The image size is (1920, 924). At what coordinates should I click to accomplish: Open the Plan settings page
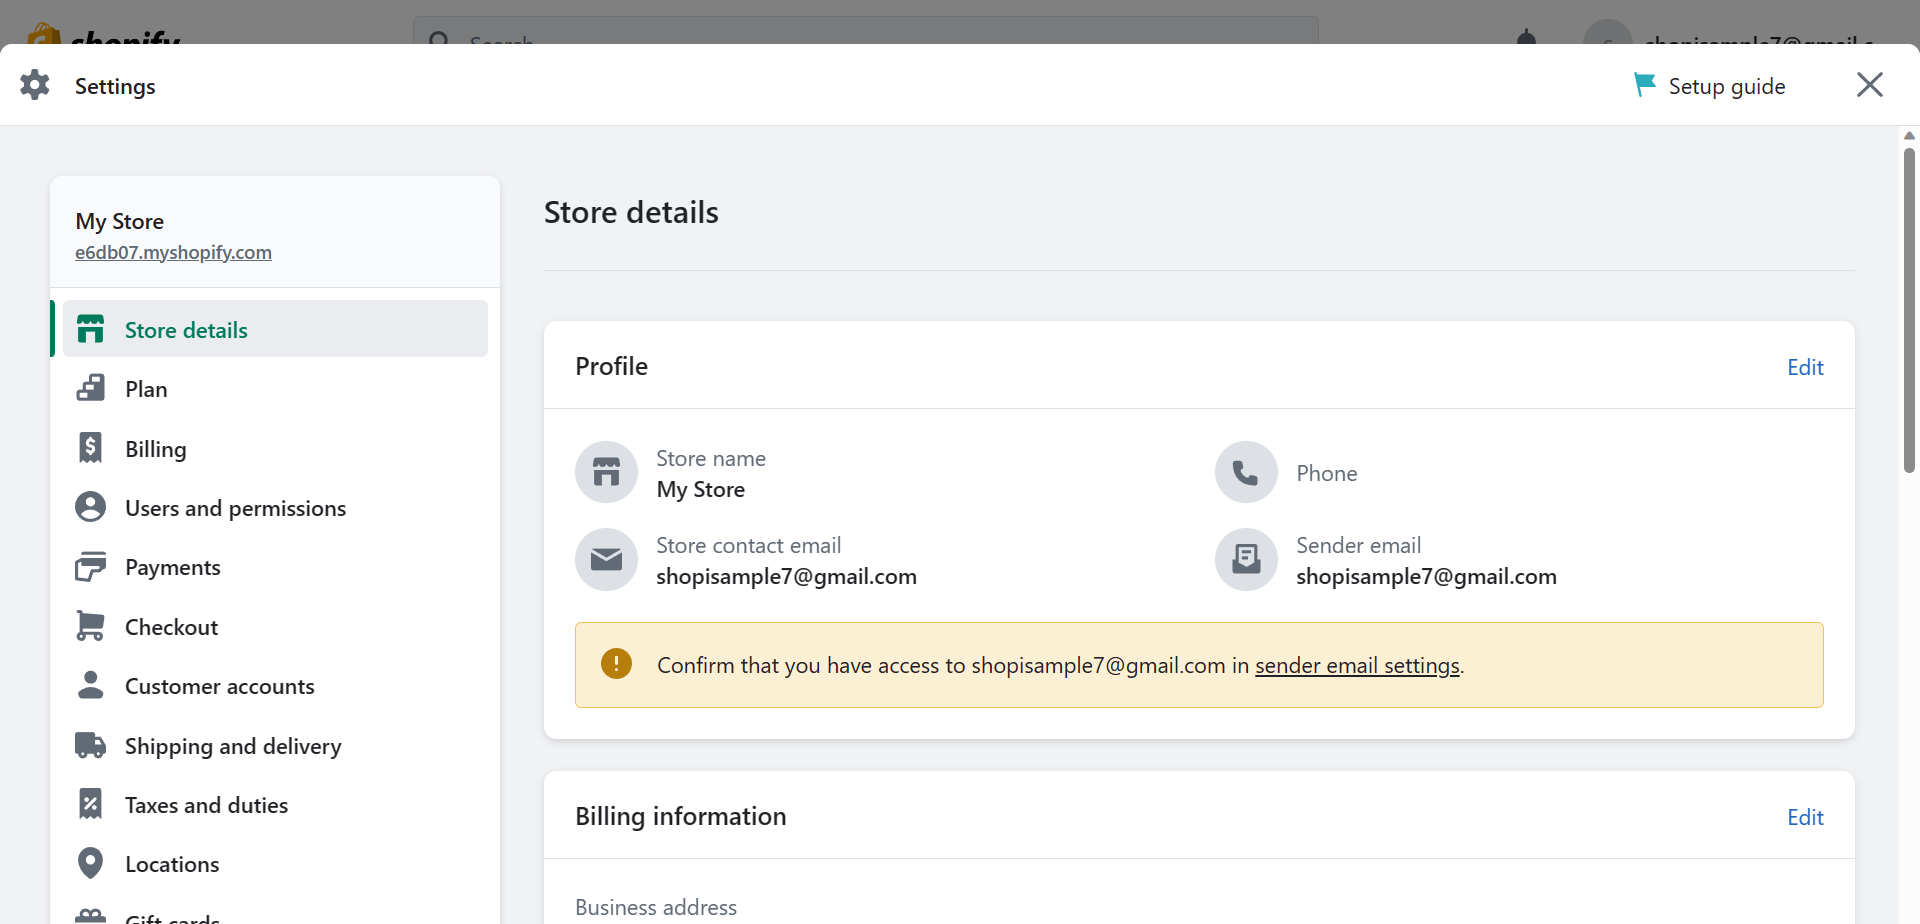click(275, 388)
